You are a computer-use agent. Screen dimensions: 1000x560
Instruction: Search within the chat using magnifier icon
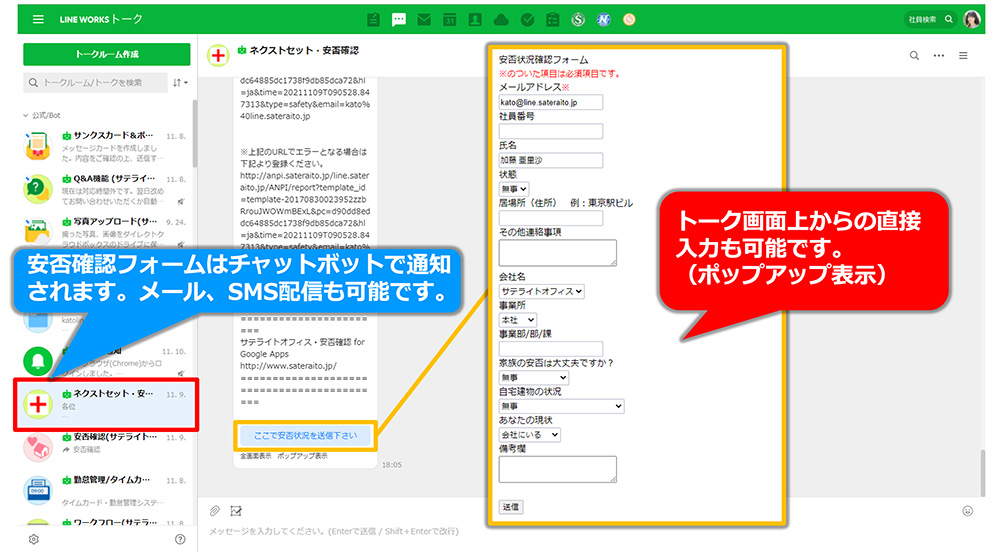[914, 55]
